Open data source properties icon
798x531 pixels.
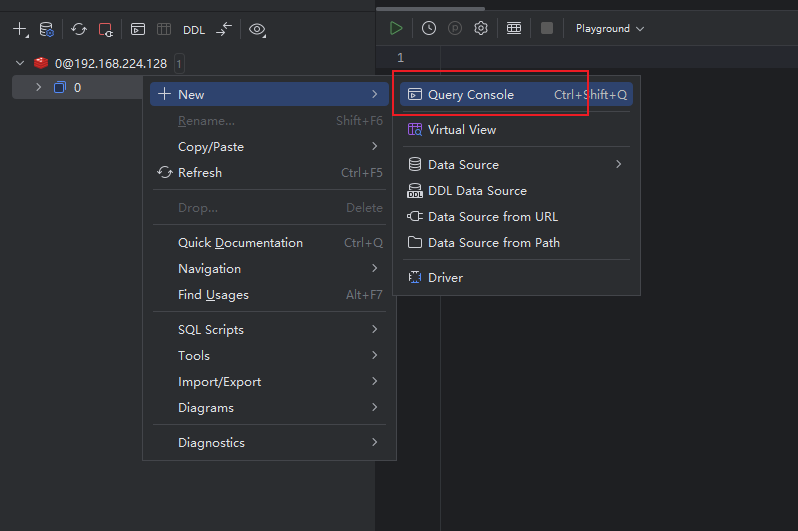[47, 30]
